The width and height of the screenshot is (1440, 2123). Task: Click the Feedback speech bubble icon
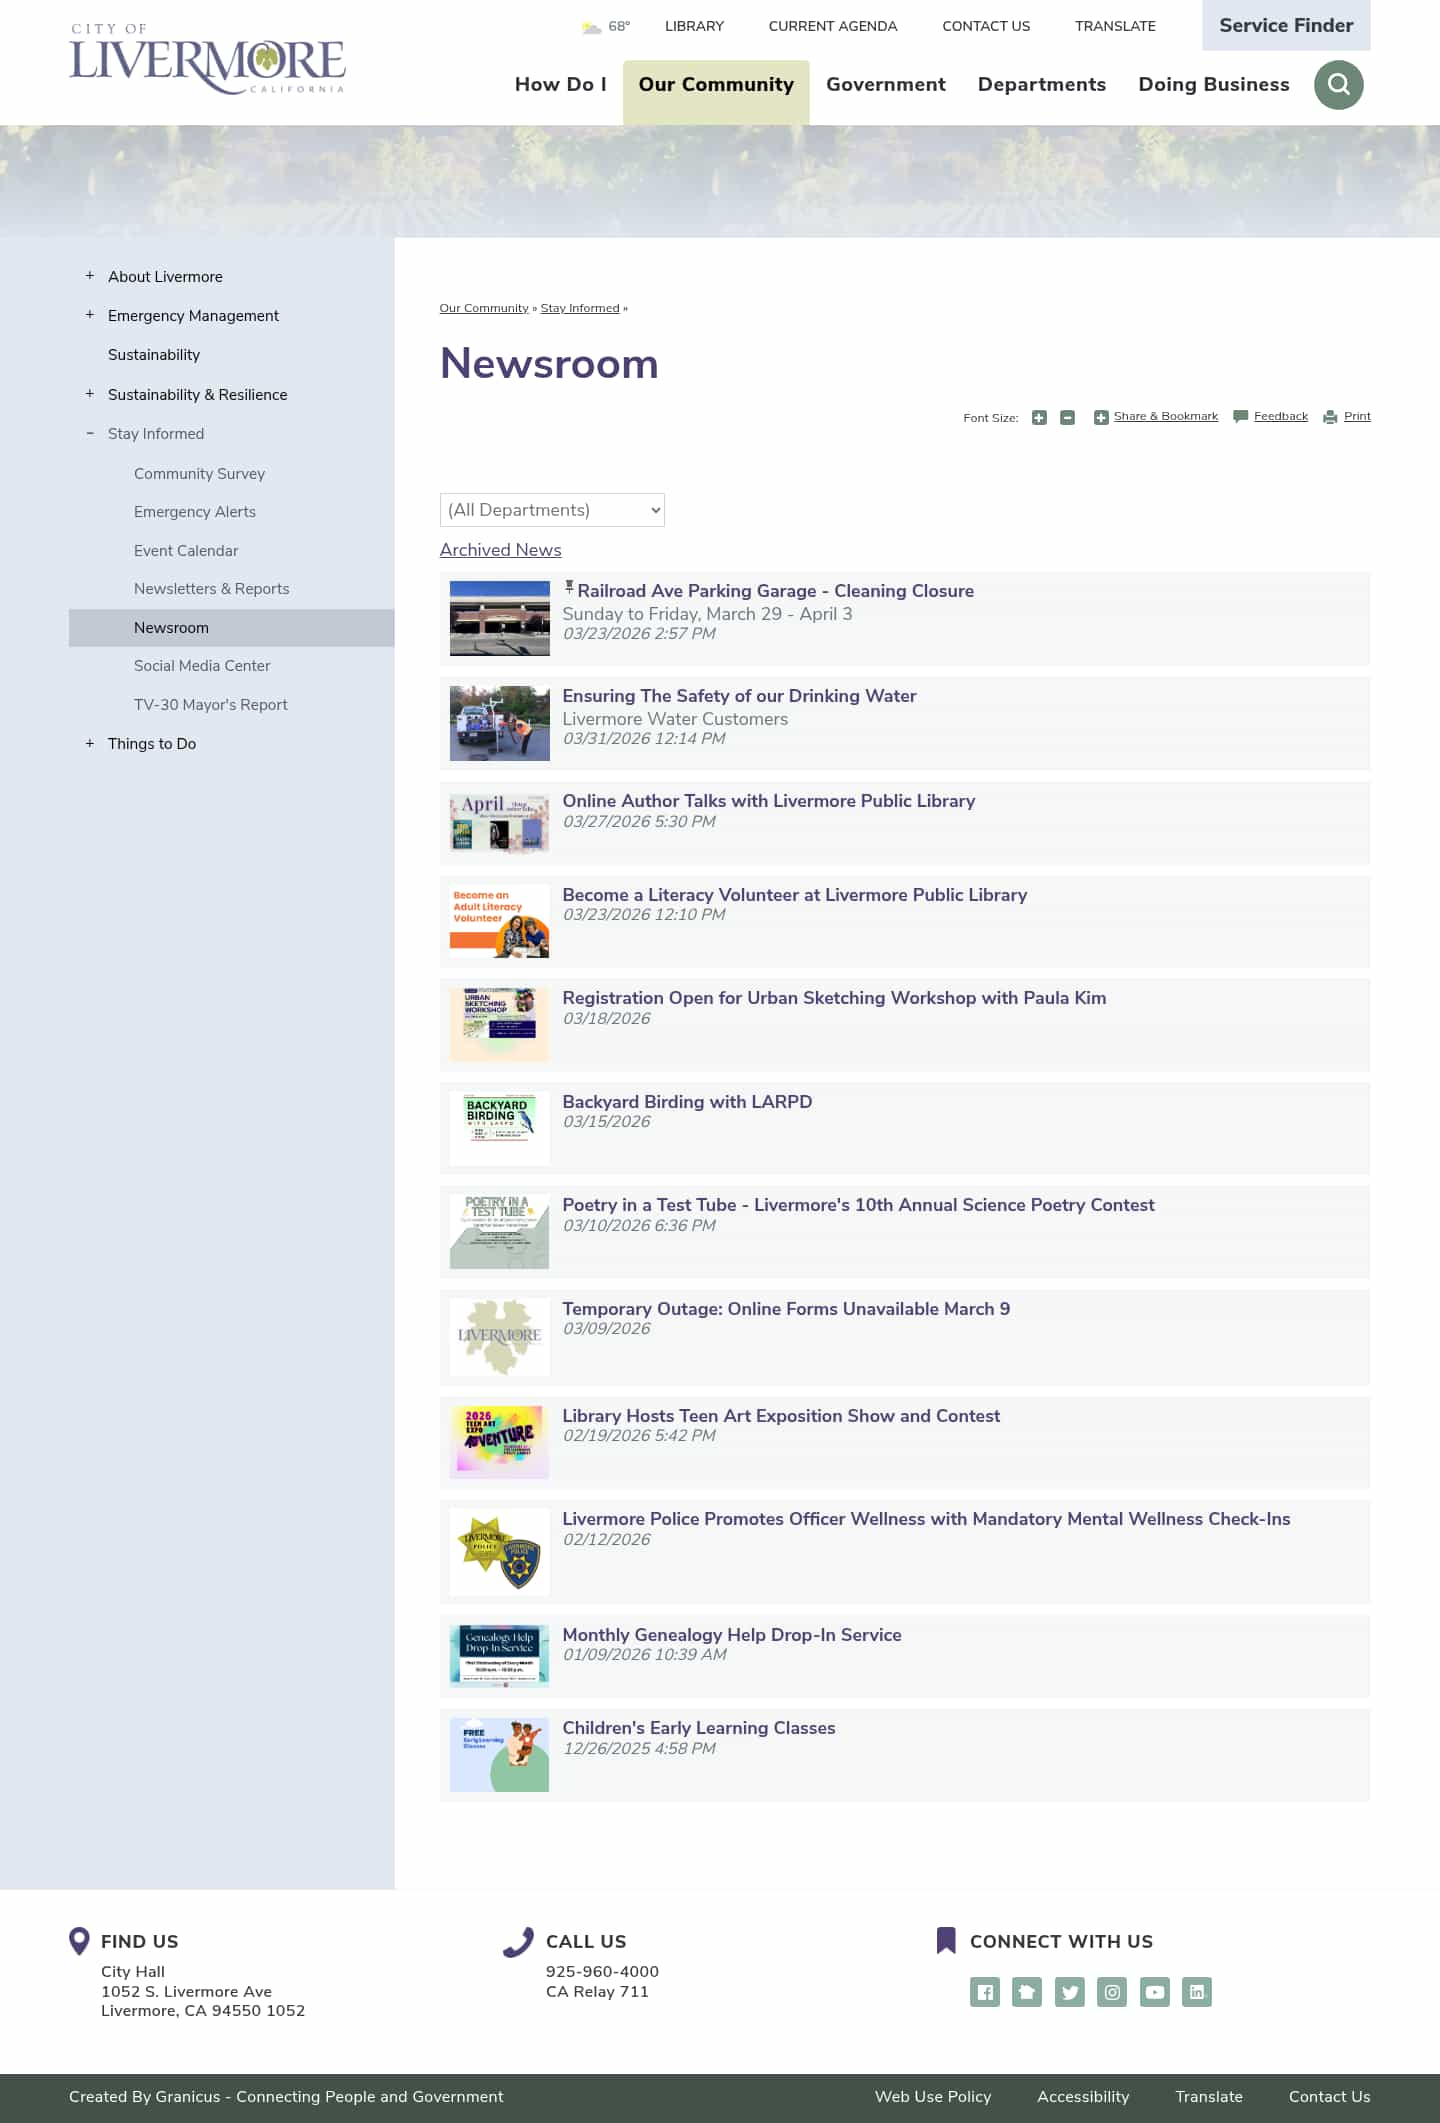point(1240,417)
